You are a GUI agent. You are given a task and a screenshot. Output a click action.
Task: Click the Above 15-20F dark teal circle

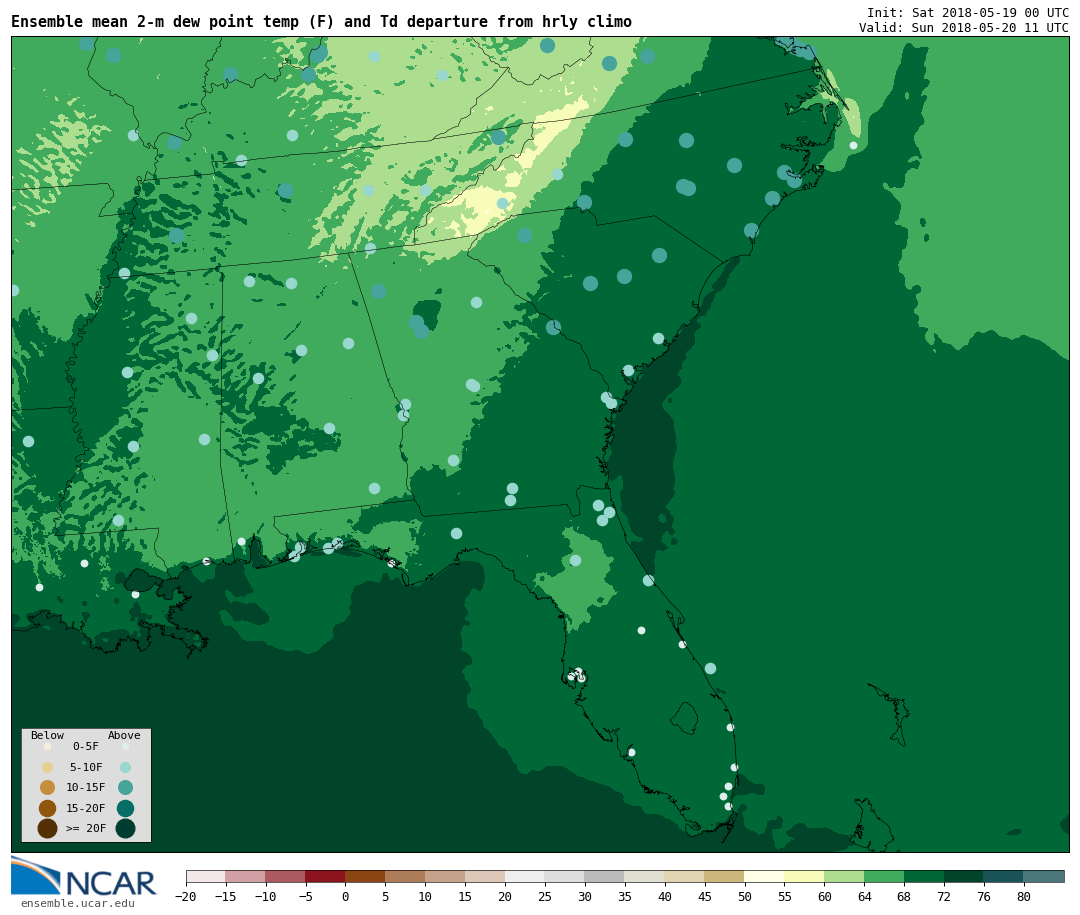[125, 808]
